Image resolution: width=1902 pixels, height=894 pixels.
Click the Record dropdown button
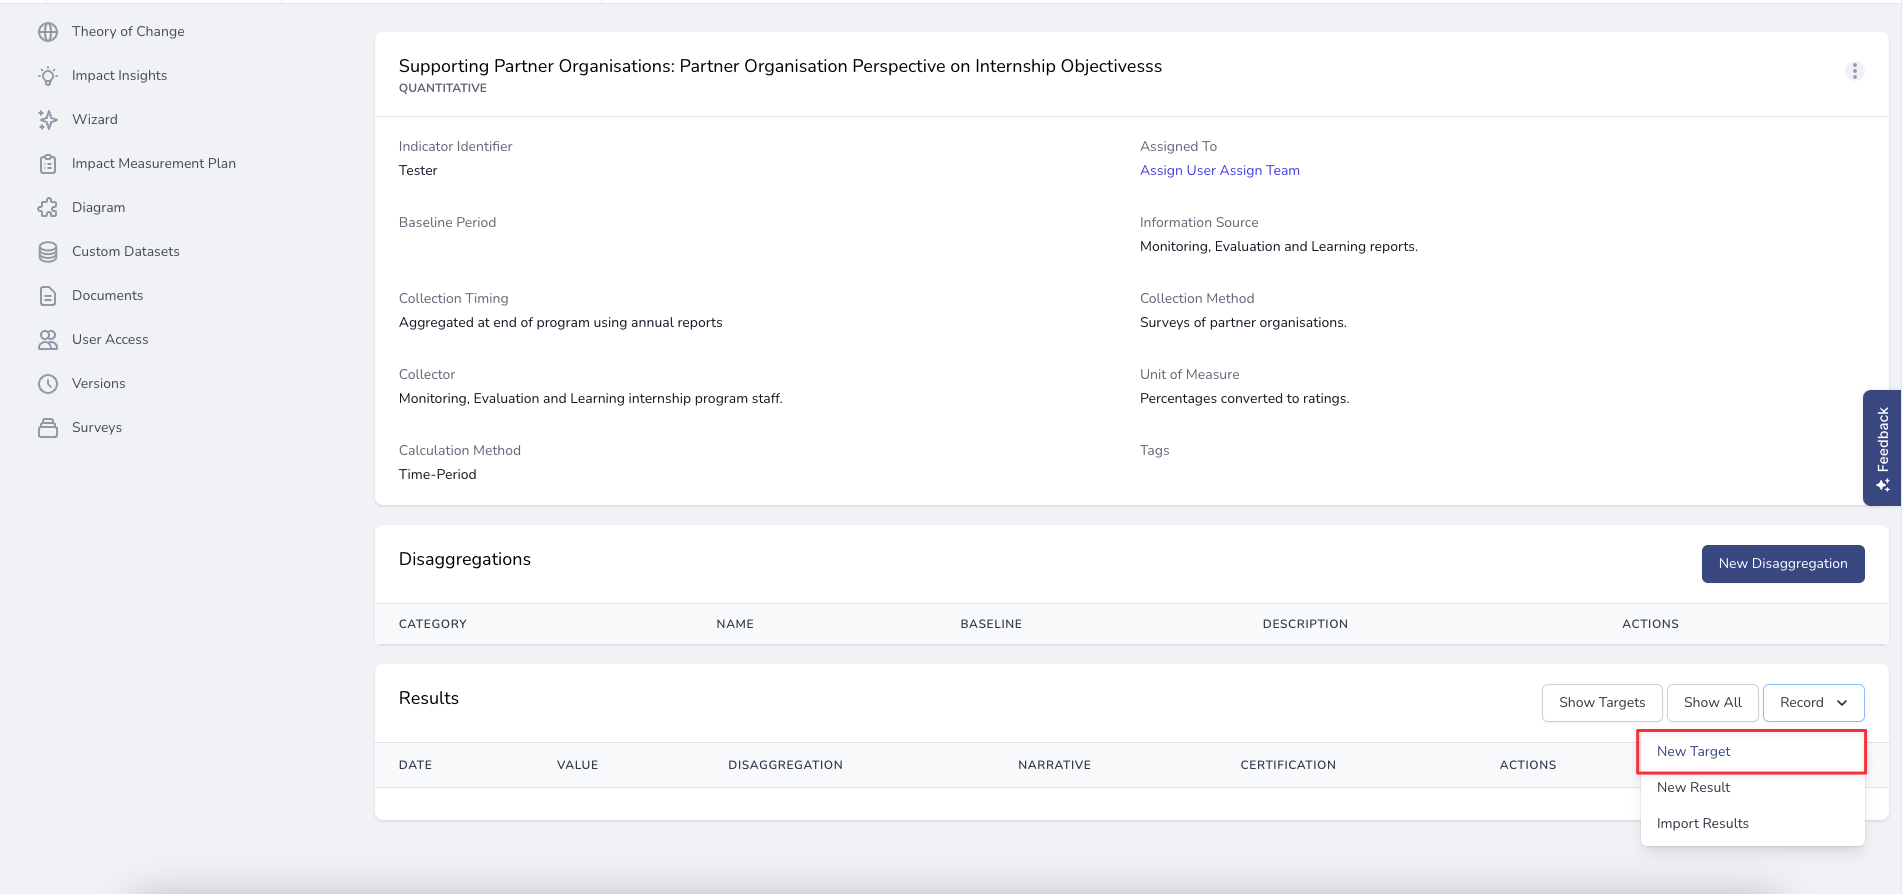(1813, 702)
